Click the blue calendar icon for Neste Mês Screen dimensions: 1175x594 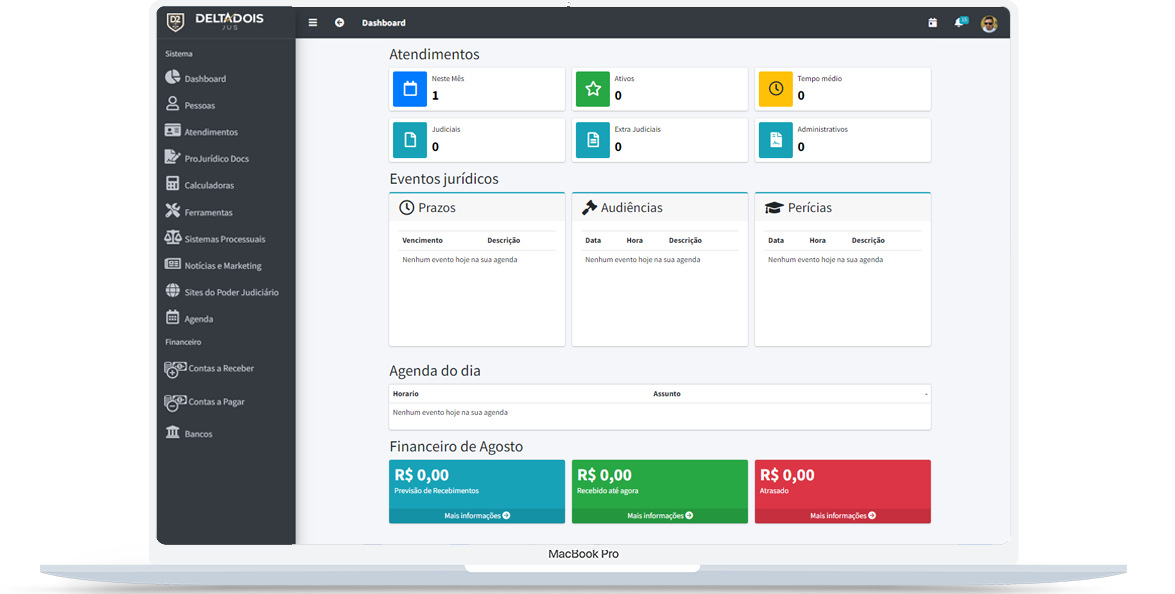pos(410,89)
